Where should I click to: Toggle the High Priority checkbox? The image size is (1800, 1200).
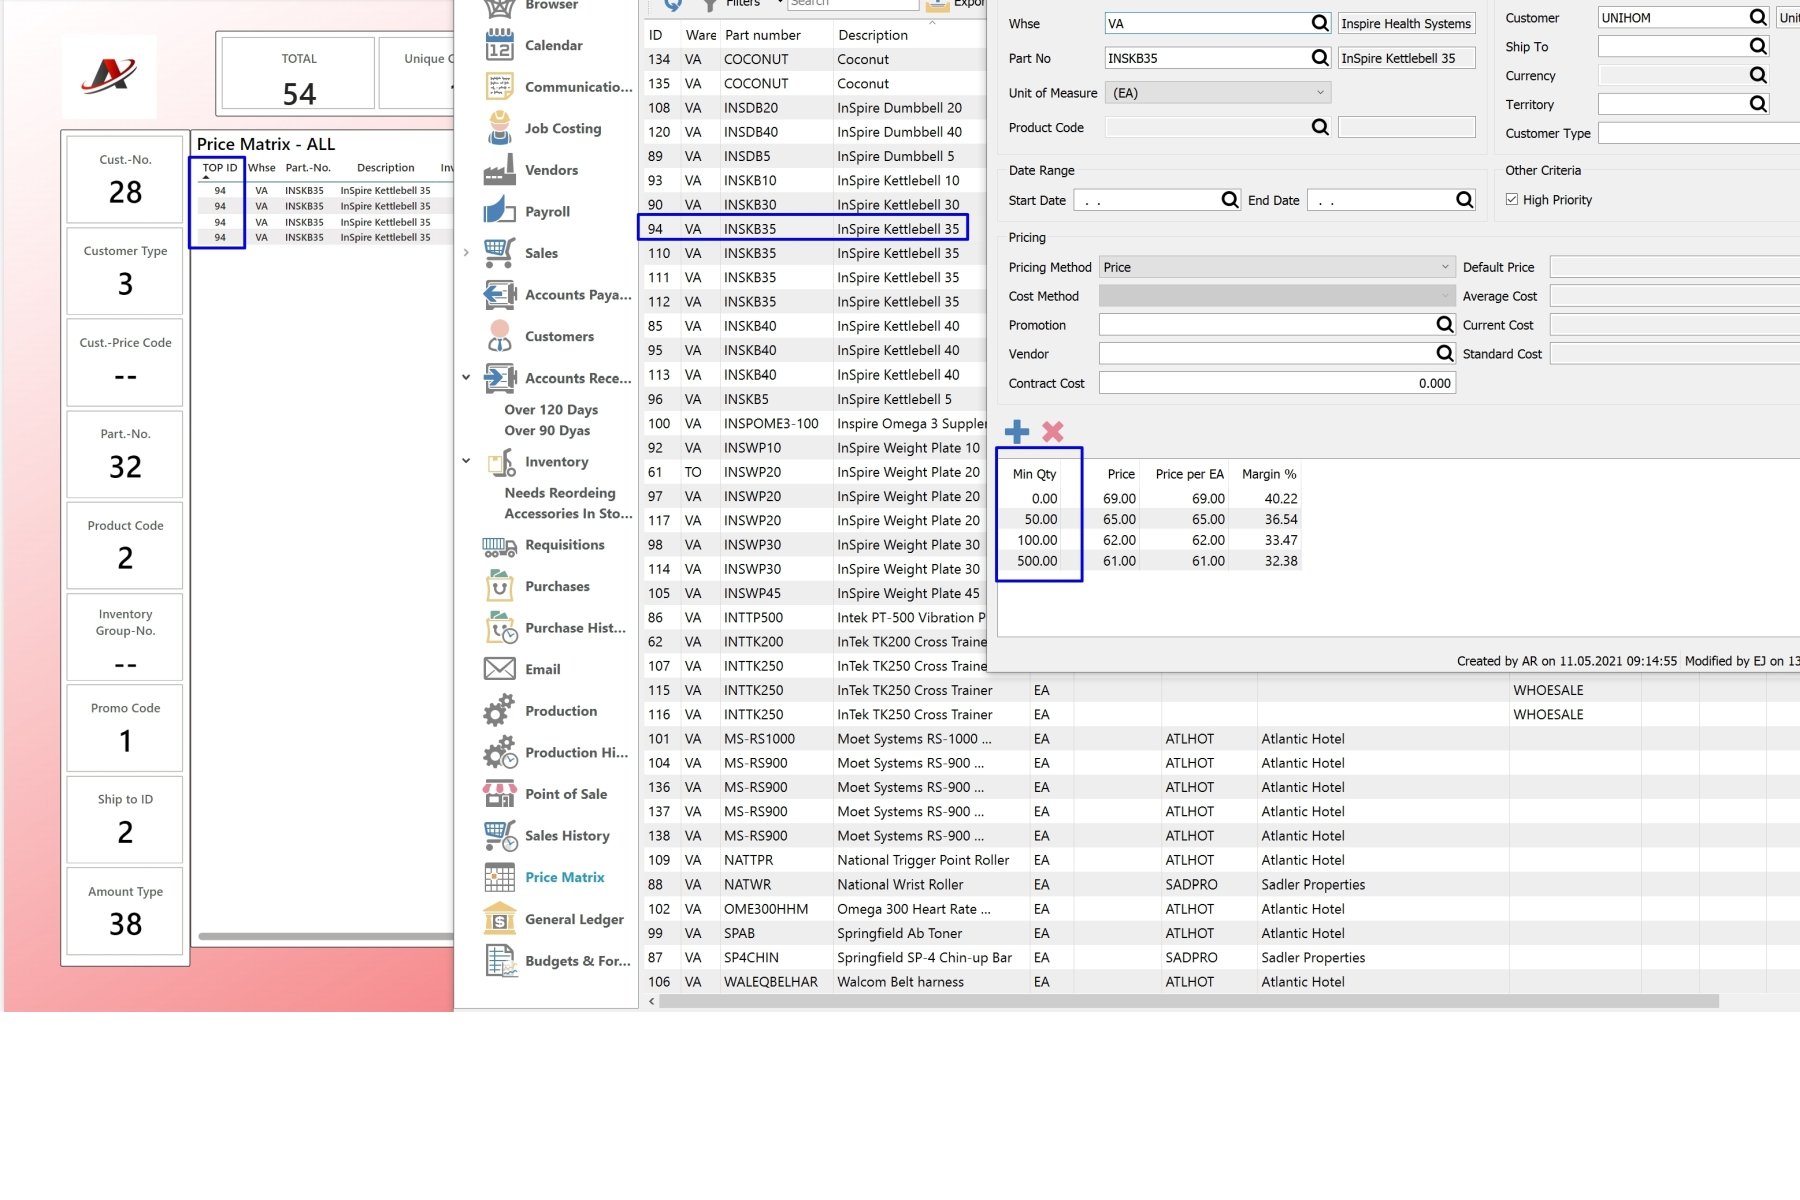1512,200
